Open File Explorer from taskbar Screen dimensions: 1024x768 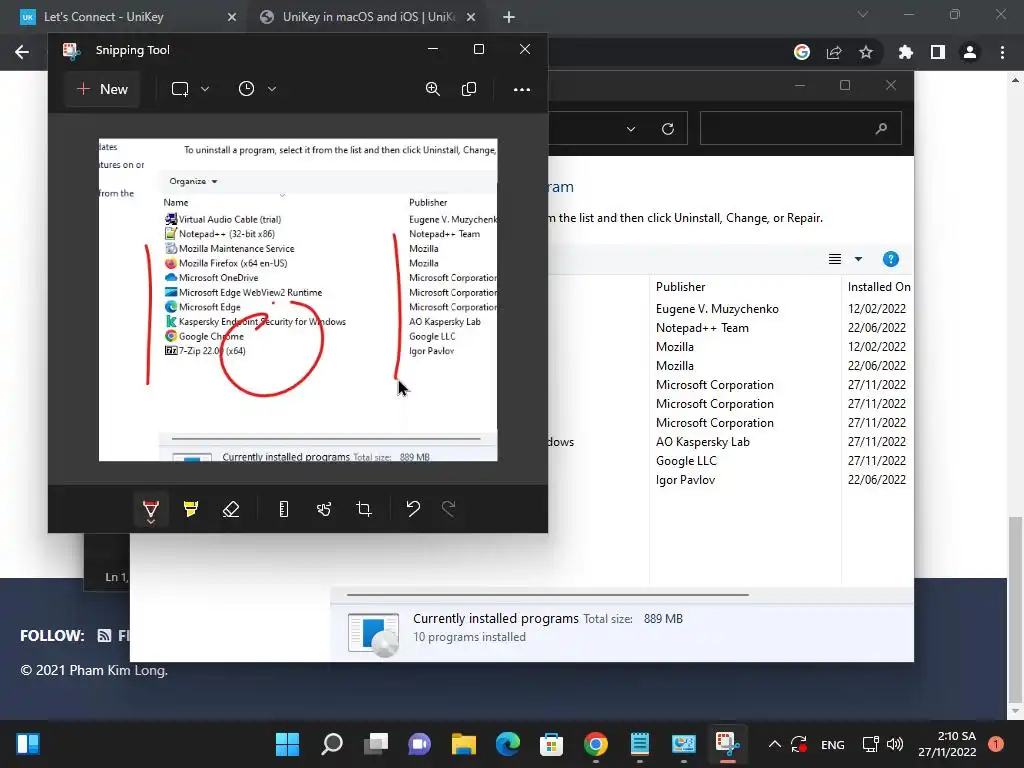(464, 744)
